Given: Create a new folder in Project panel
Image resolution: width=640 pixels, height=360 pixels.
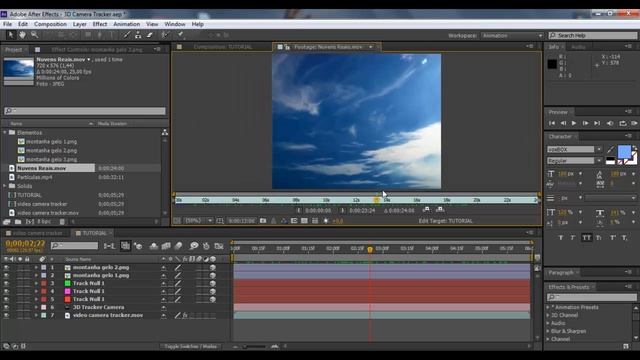Looking at the screenshot, I should pos(18,222).
